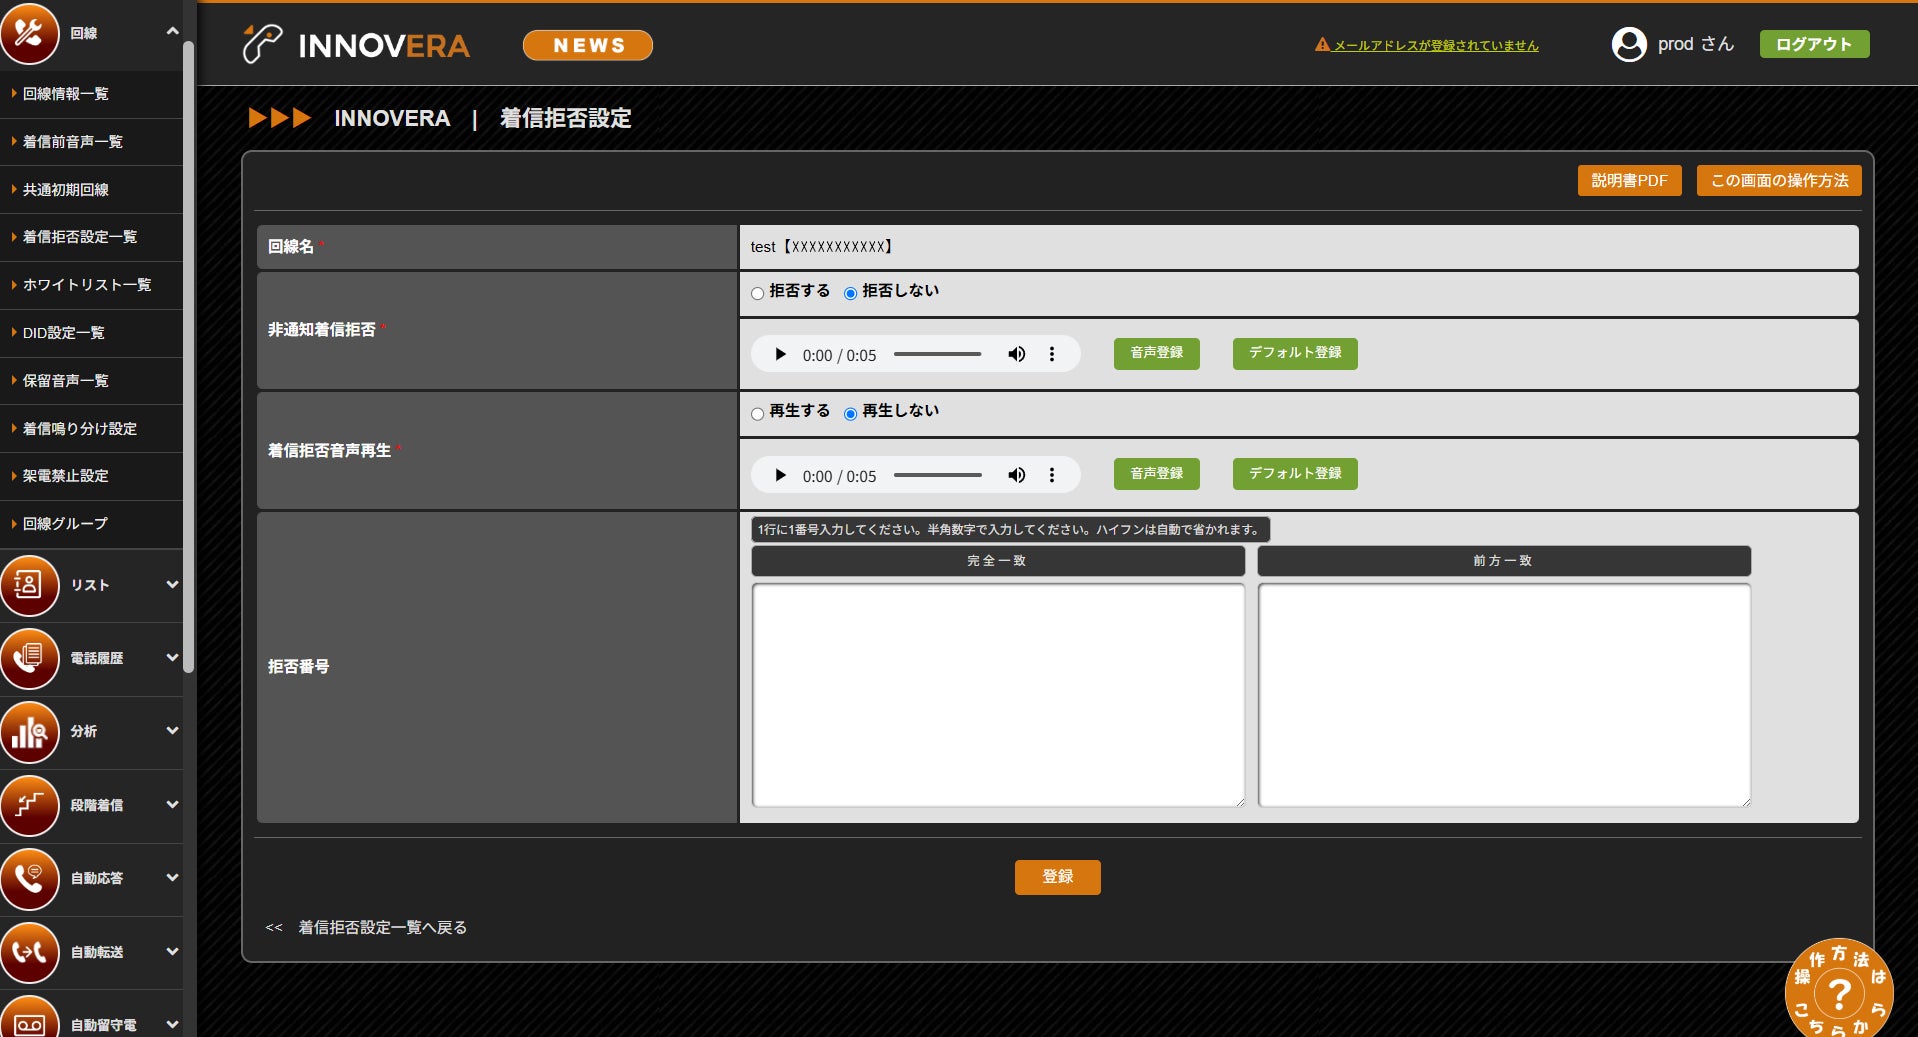Mute the 非通知着信拒否 audio player
Image resolution: width=1918 pixels, height=1037 pixels.
[1017, 354]
